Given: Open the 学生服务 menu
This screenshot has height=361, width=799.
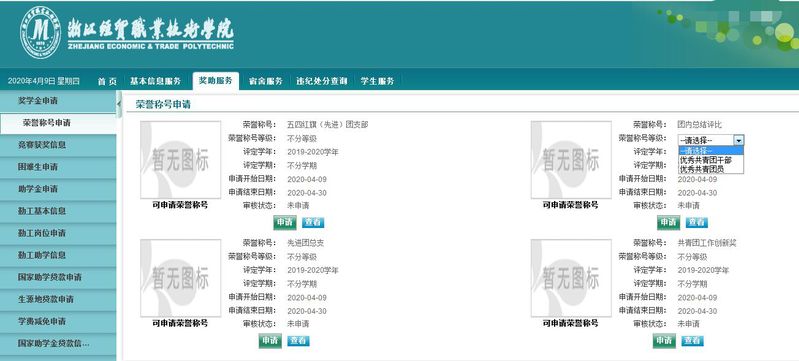Looking at the screenshot, I should pos(378,81).
